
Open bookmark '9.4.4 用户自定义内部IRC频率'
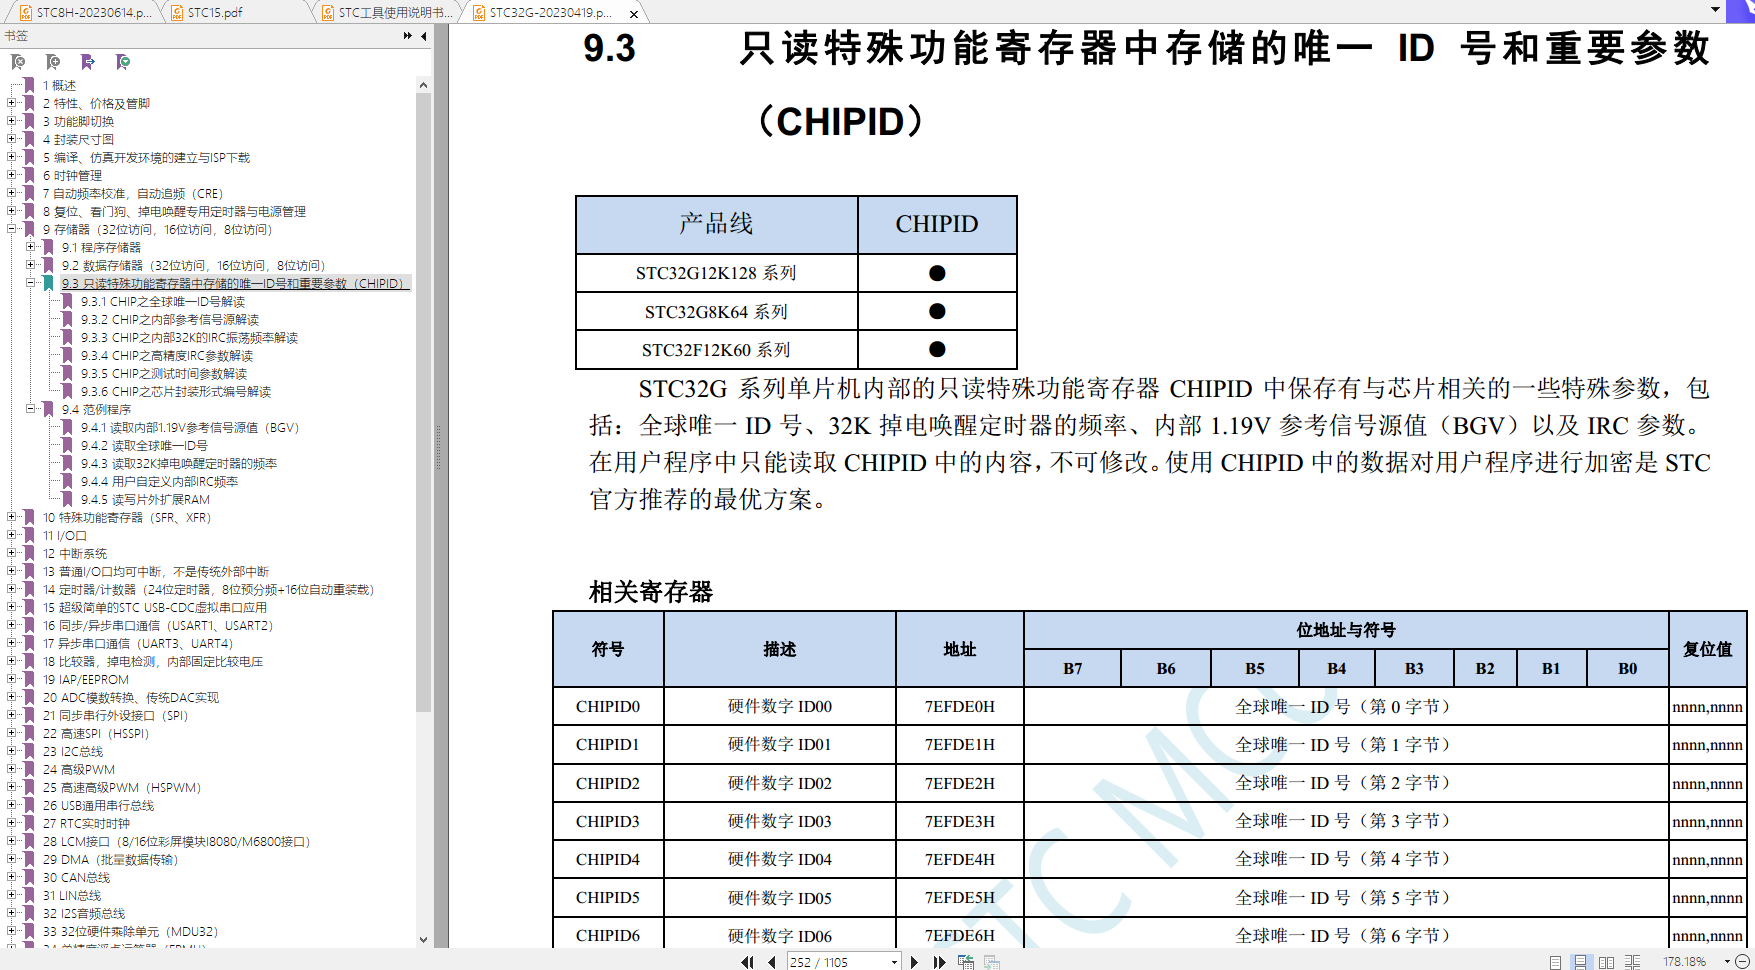tap(159, 481)
